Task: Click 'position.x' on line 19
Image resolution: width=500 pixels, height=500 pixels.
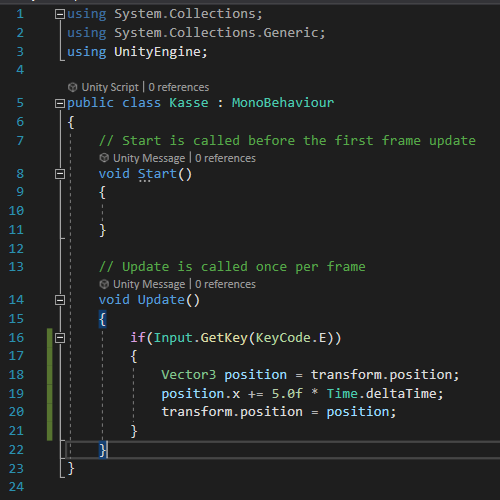Action: click(x=201, y=394)
